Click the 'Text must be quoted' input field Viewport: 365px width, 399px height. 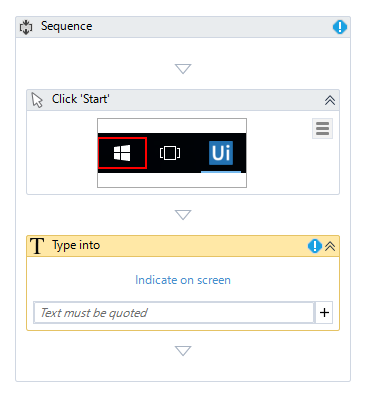click(x=174, y=313)
